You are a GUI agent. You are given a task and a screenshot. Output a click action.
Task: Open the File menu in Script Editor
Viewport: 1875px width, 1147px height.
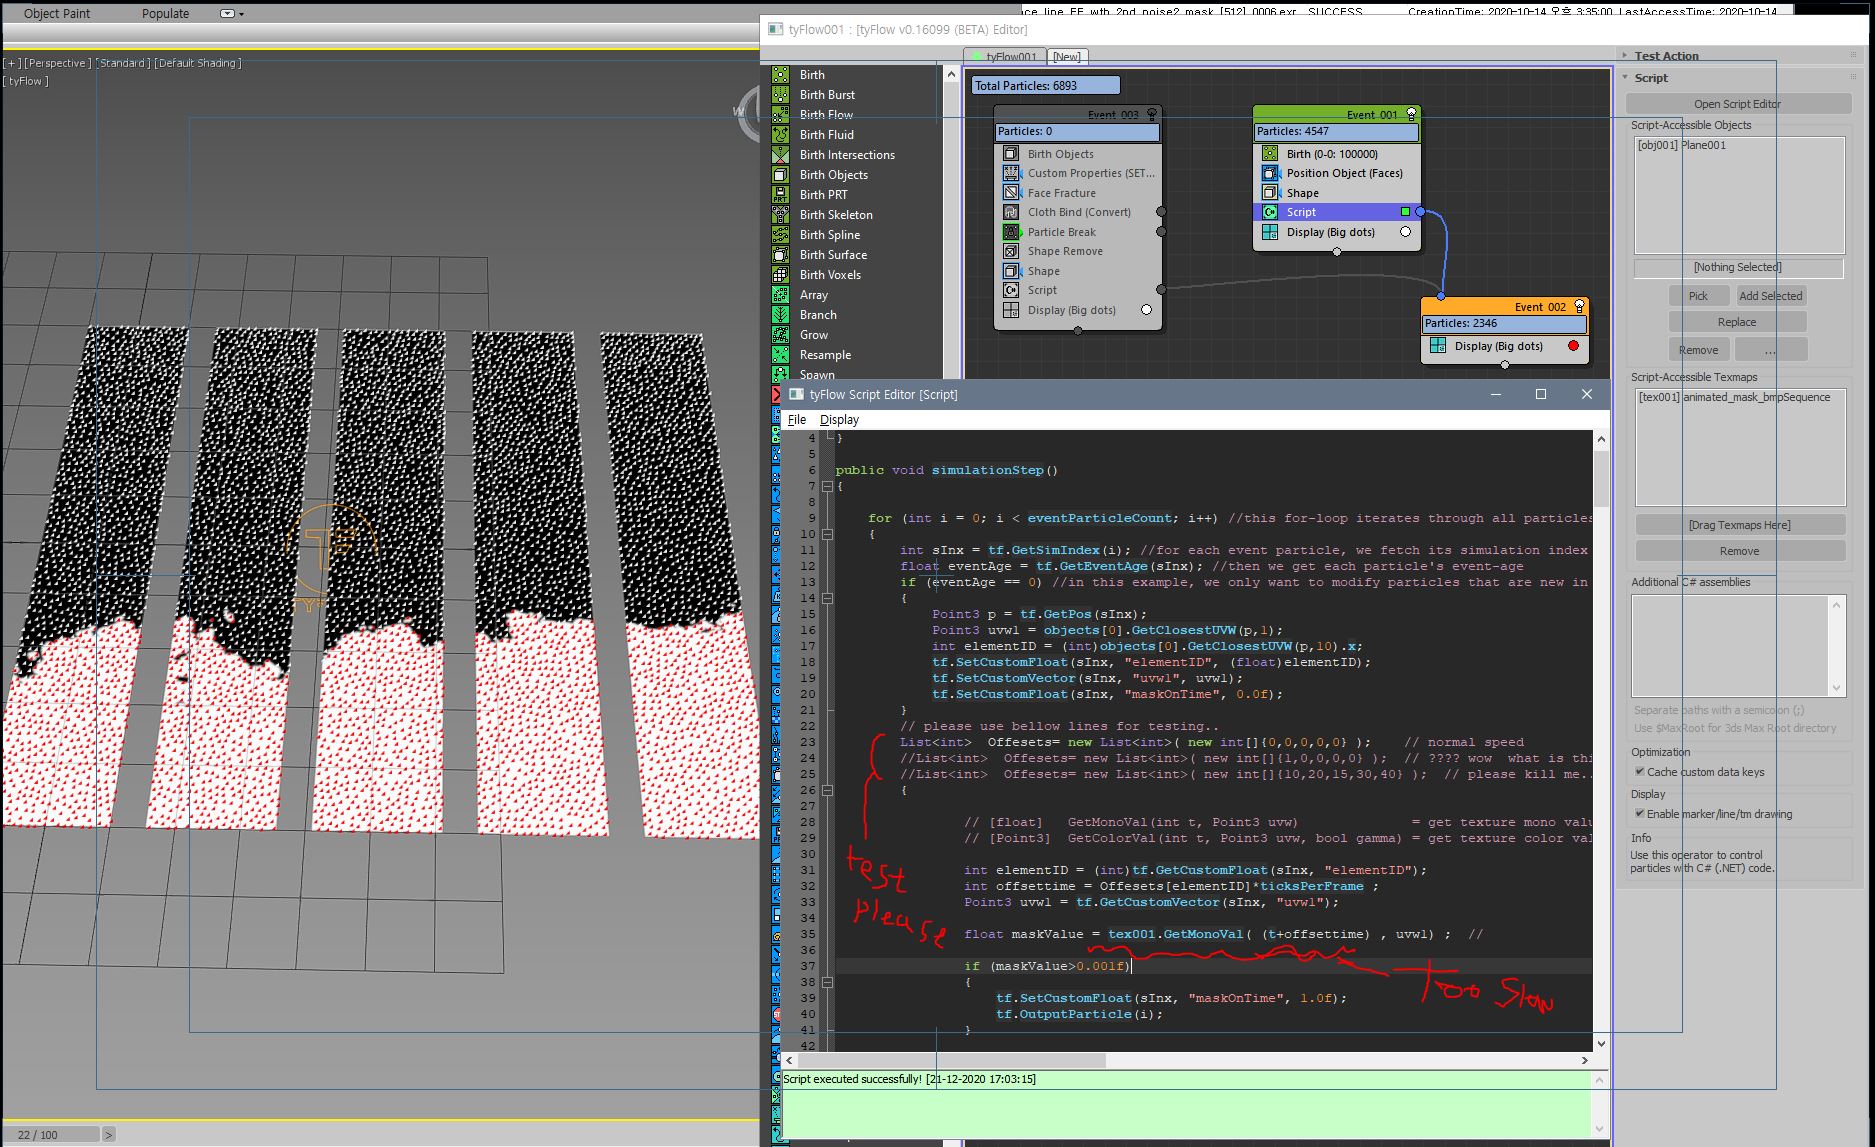[797, 420]
